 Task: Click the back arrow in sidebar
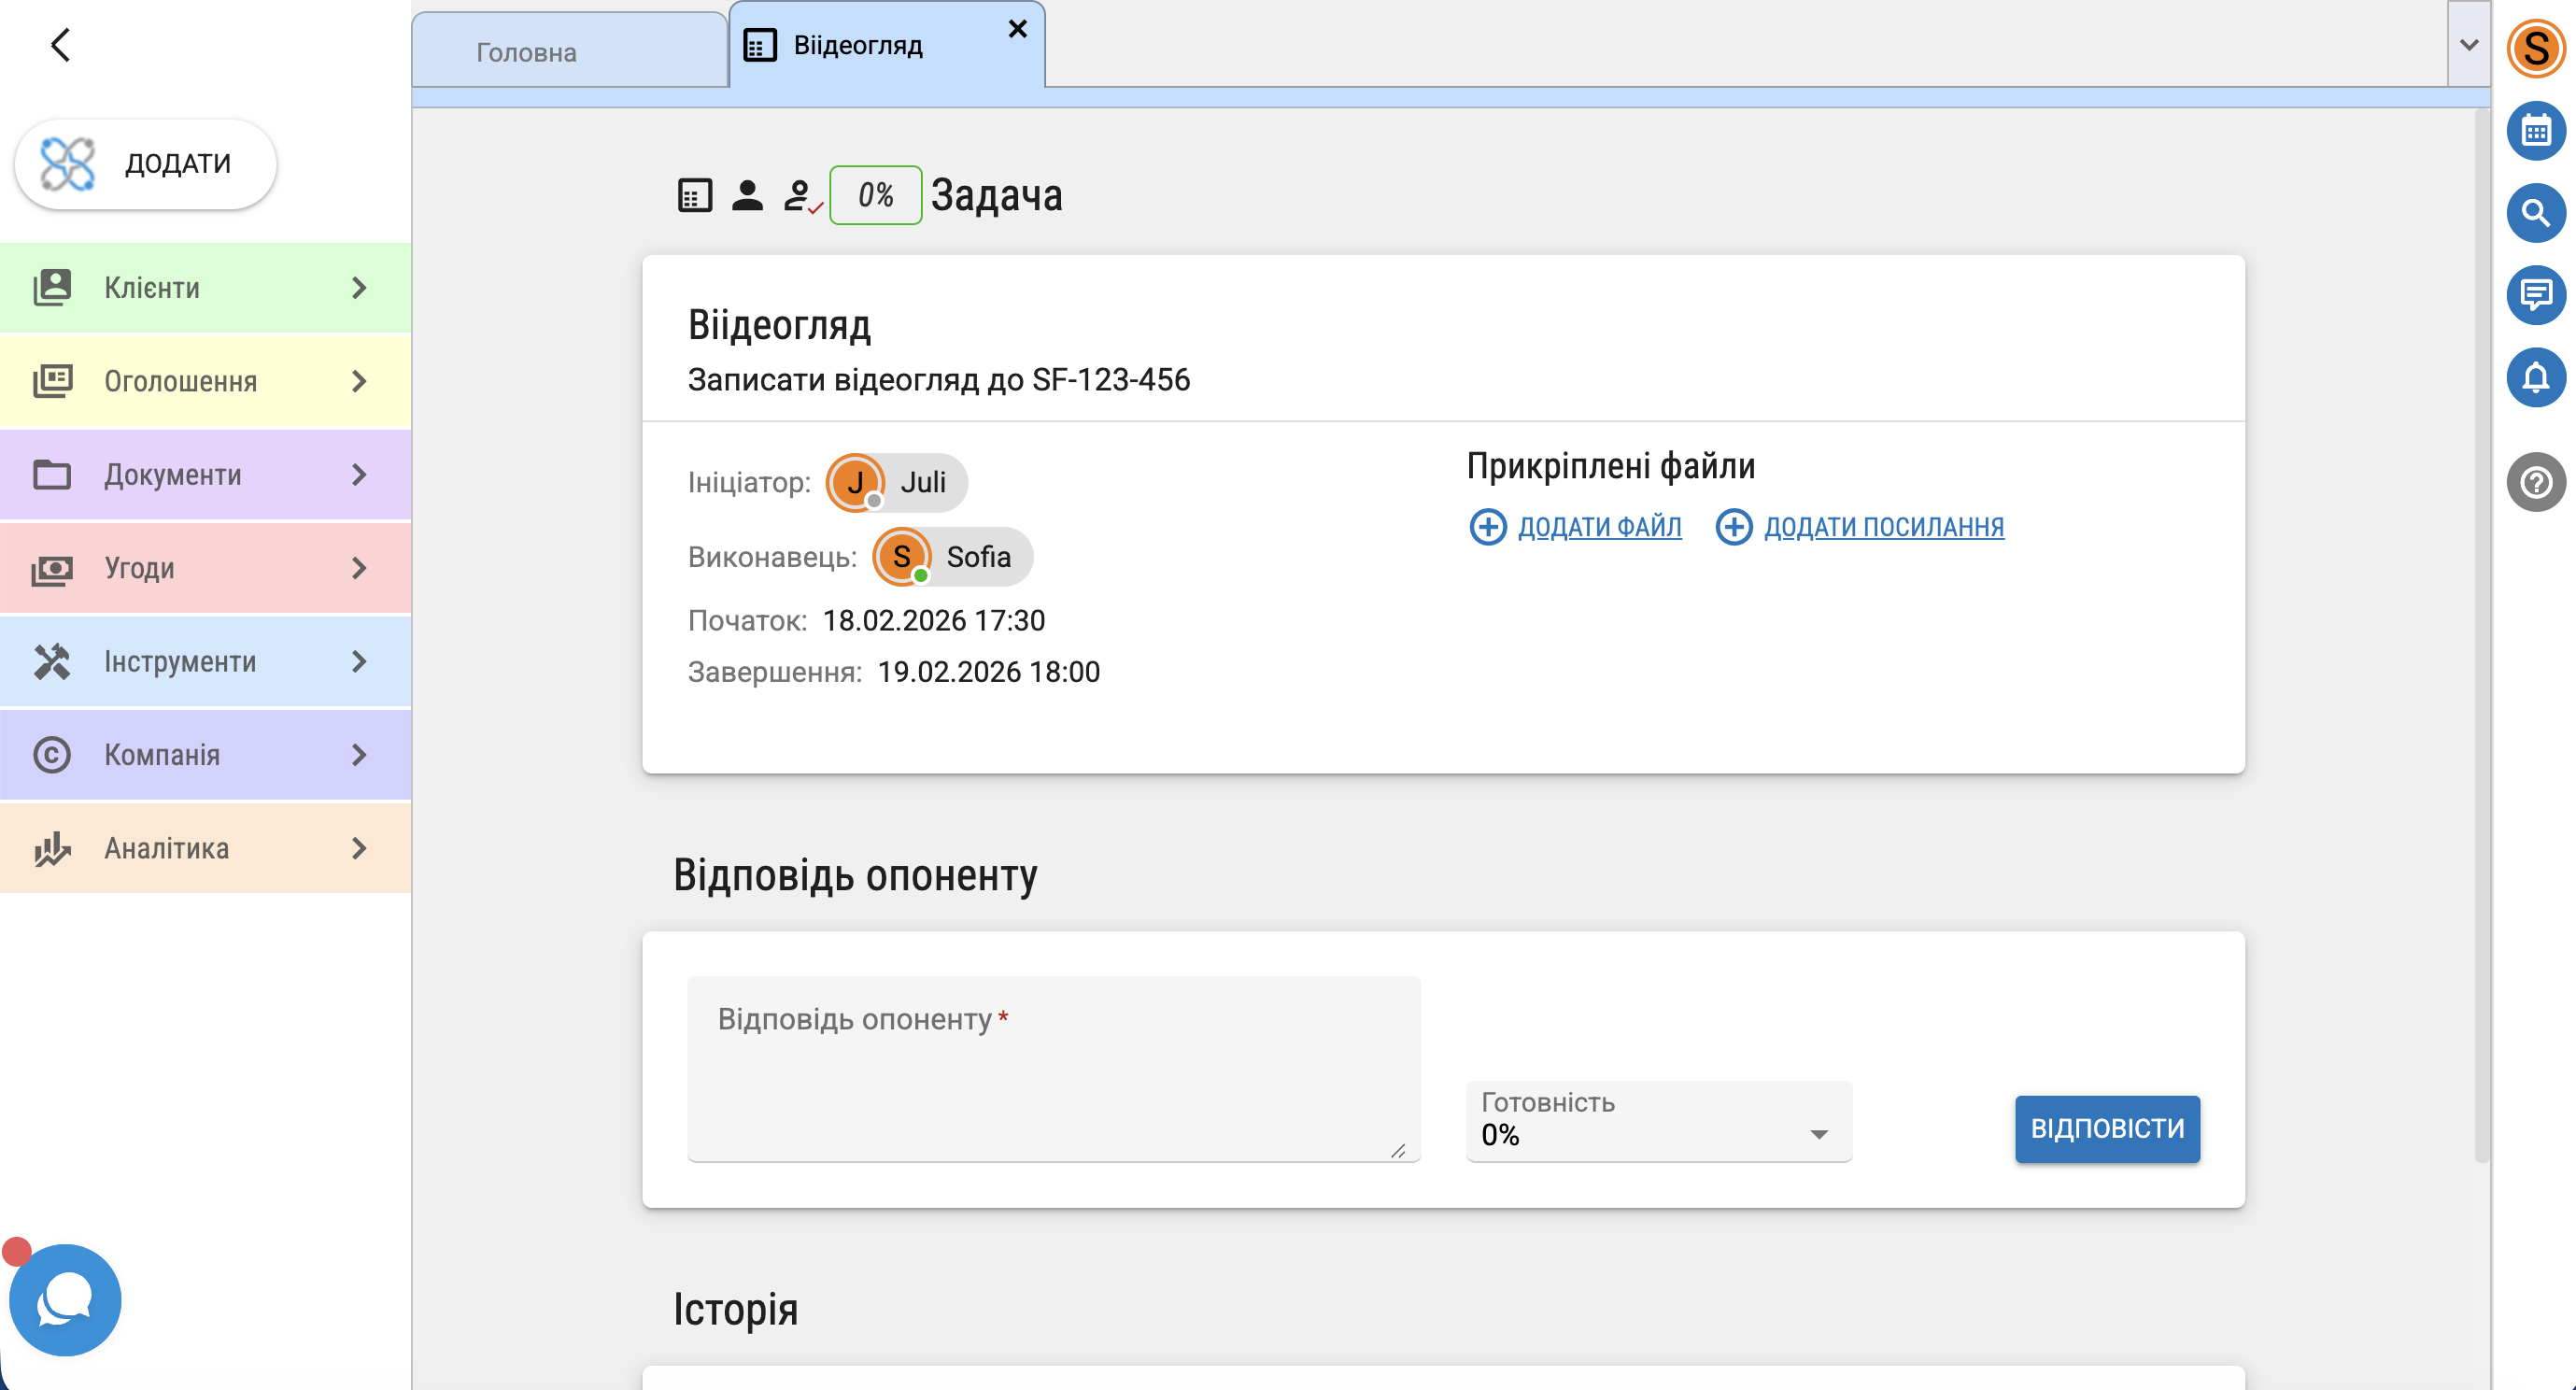[x=61, y=45]
